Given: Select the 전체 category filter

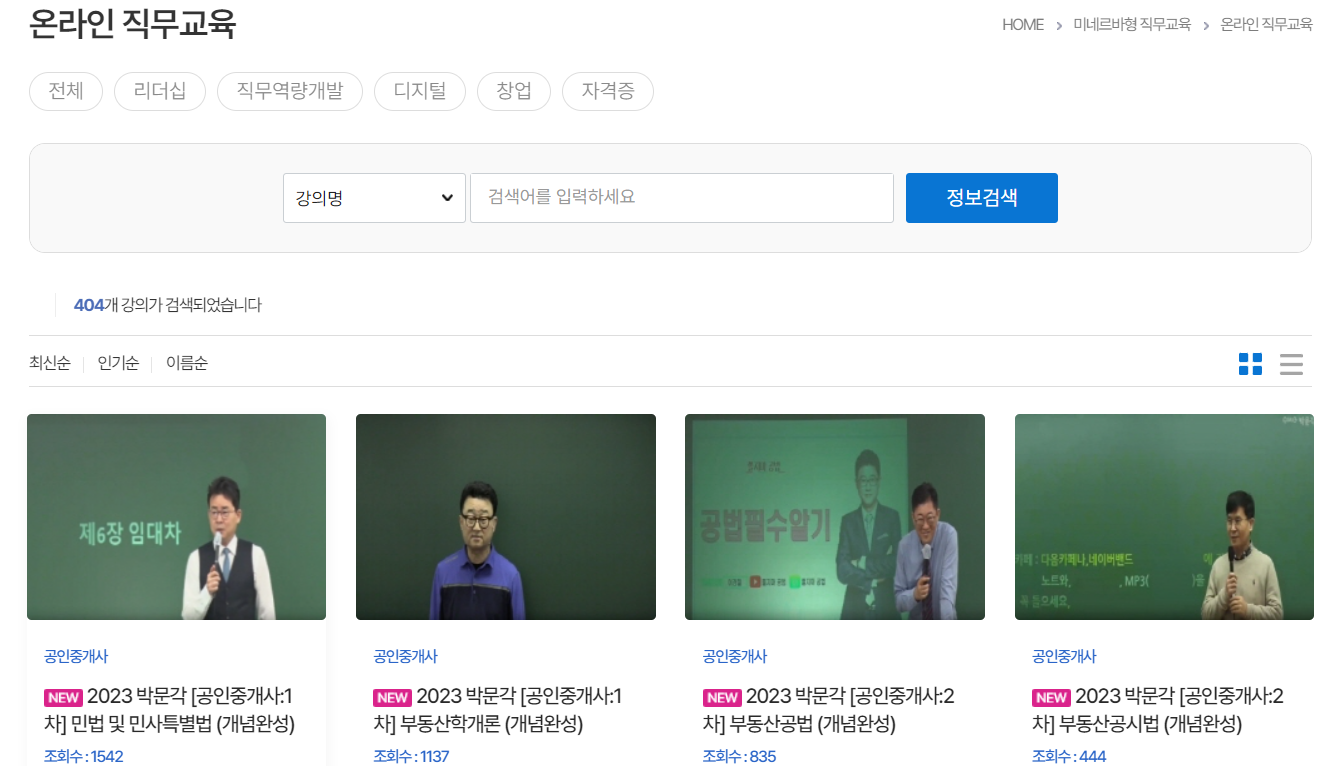Looking at the screenshot, I should point(66,91).
